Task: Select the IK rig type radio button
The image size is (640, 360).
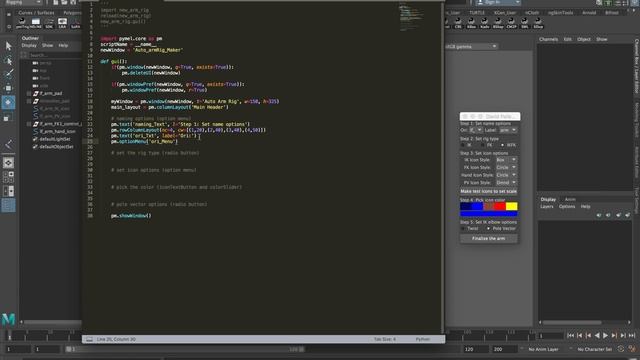Action: pos(463,145)
